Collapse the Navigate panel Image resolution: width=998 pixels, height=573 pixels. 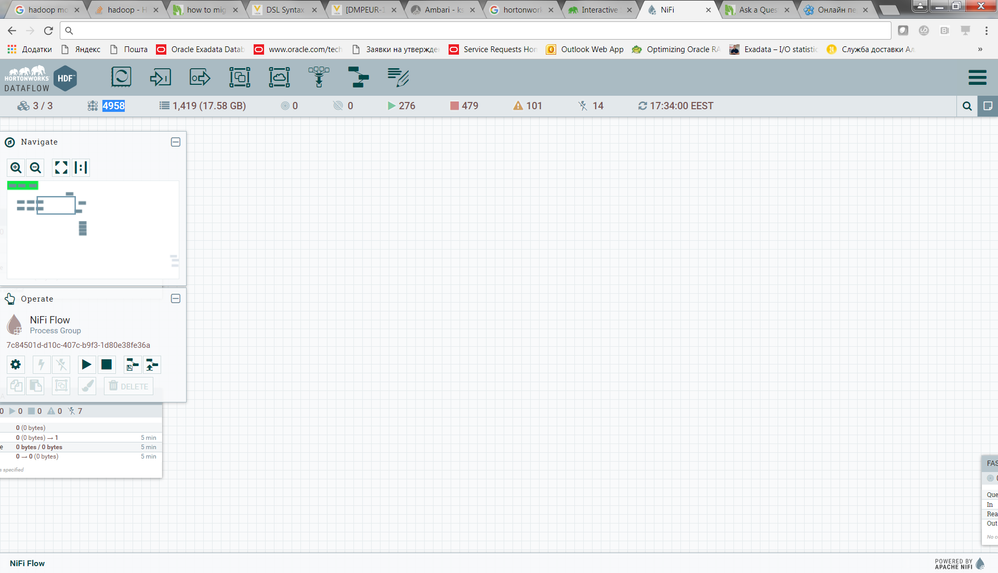[176, 142]
